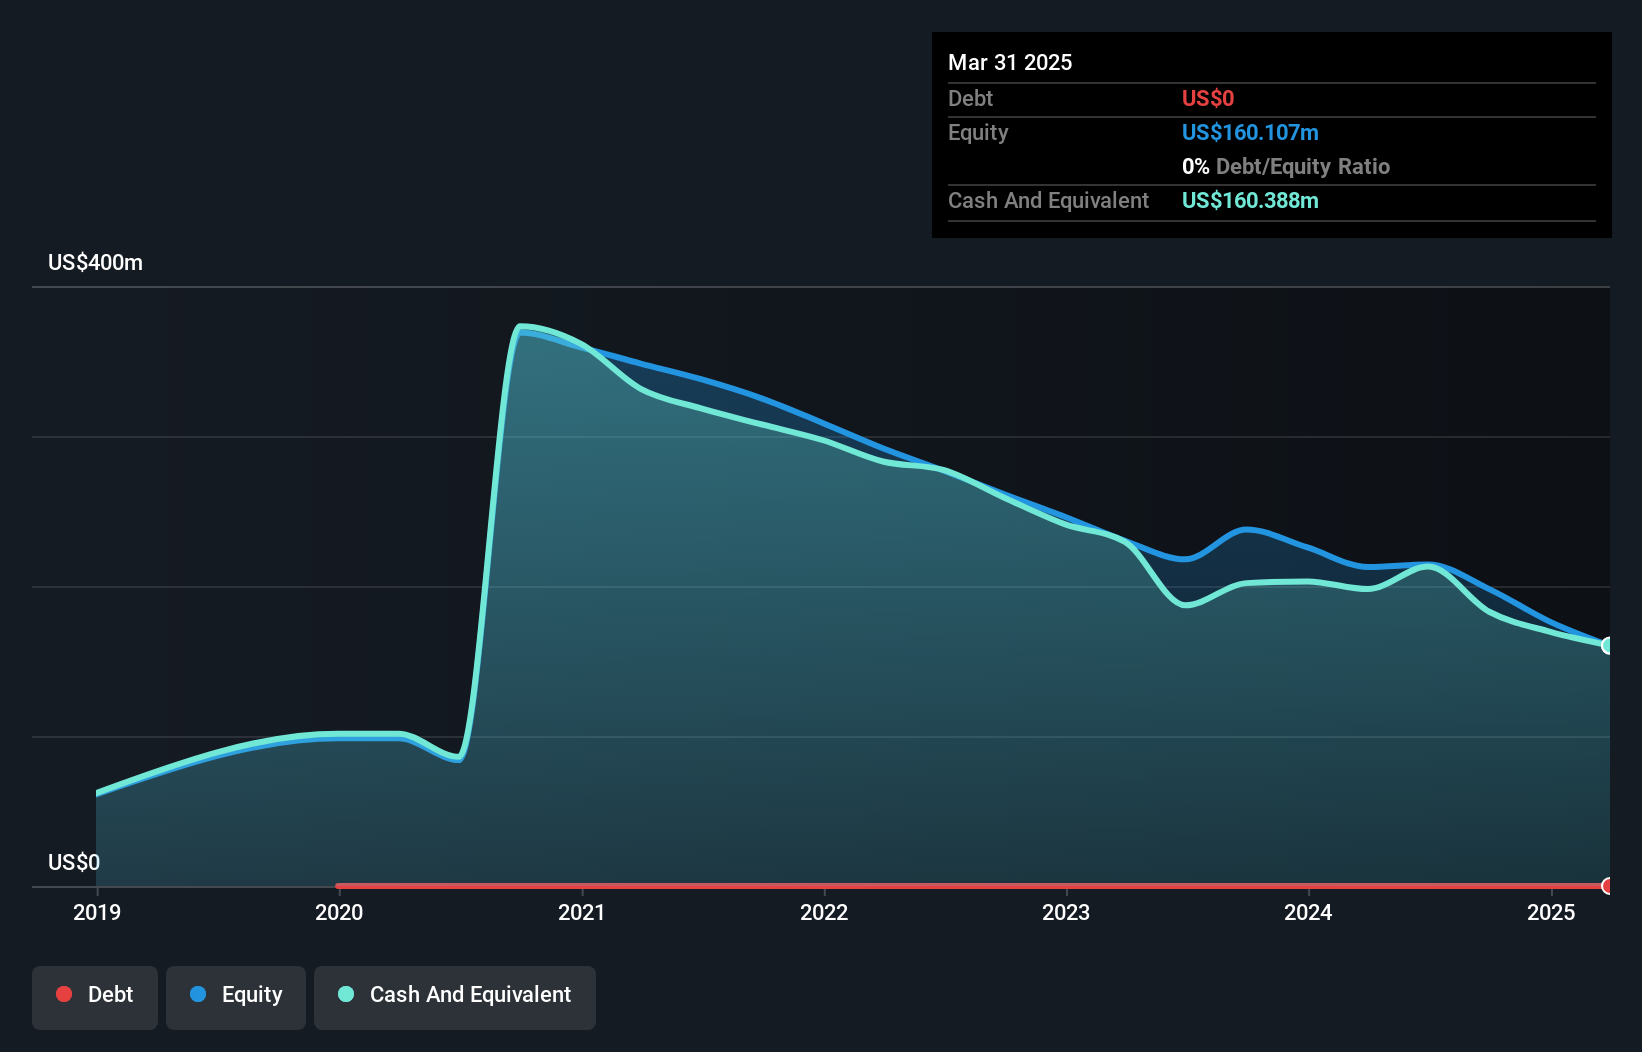
Task: Toggle the Debt series legend button
Action: pos(95,997)
